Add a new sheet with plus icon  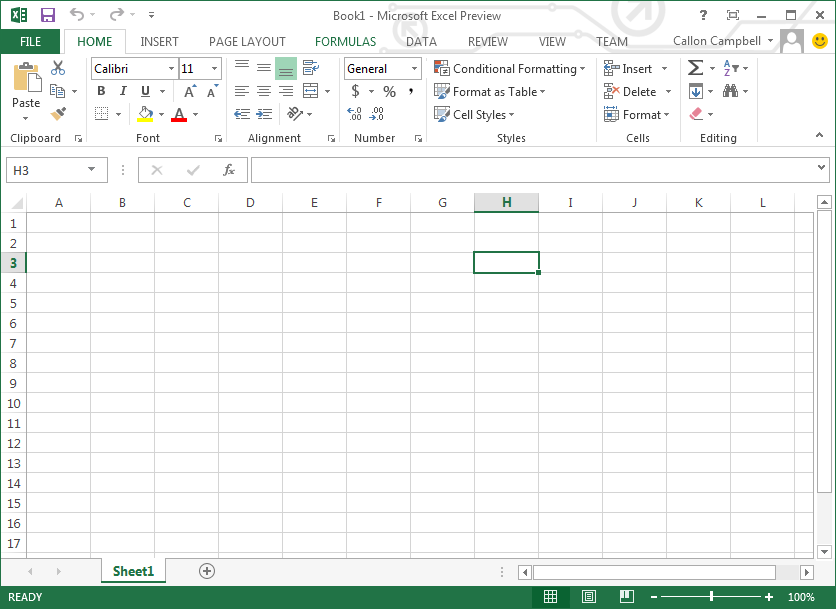[x=207, y=571]
